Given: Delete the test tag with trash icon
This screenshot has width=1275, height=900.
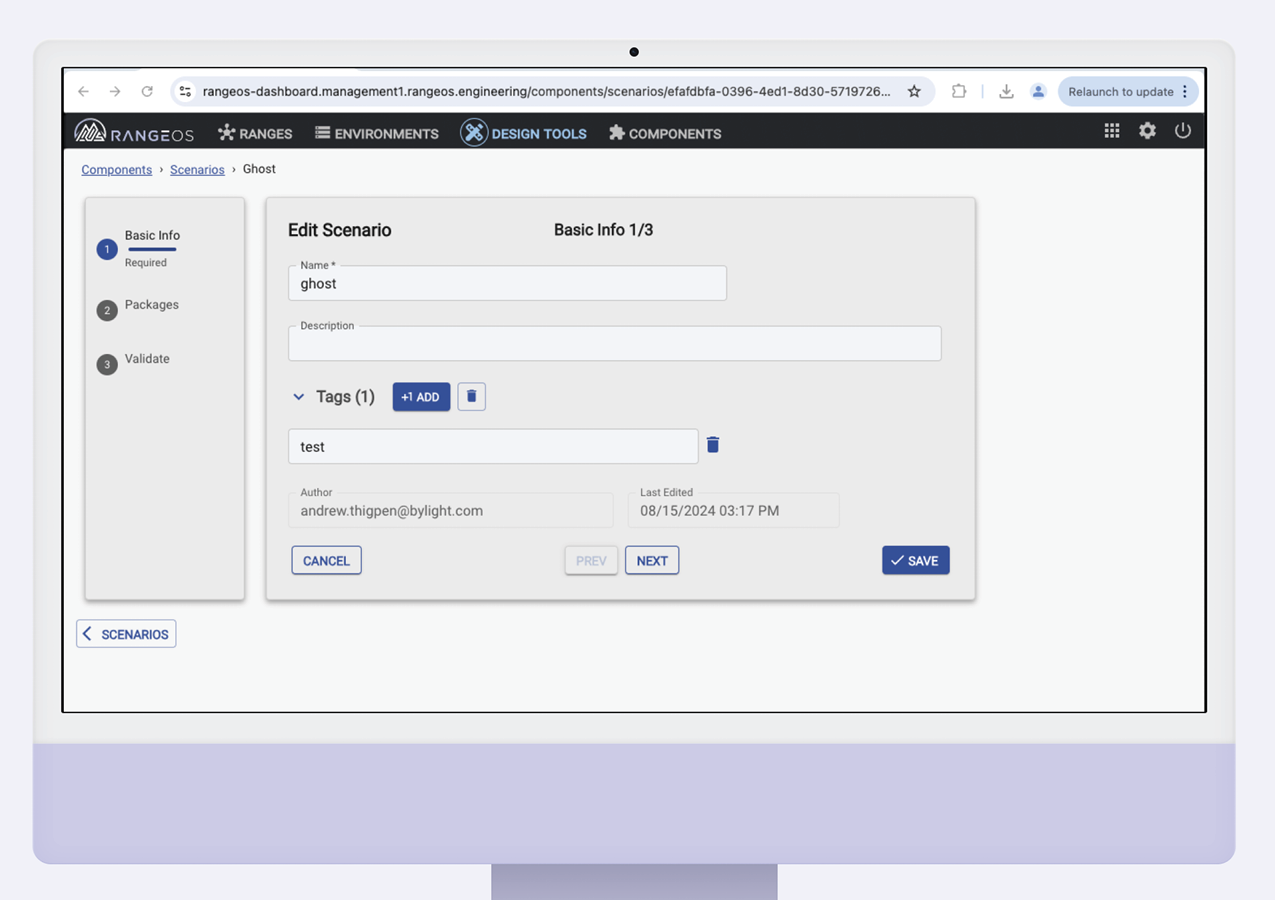Looking at the screenshot, I should coord(713,445).
